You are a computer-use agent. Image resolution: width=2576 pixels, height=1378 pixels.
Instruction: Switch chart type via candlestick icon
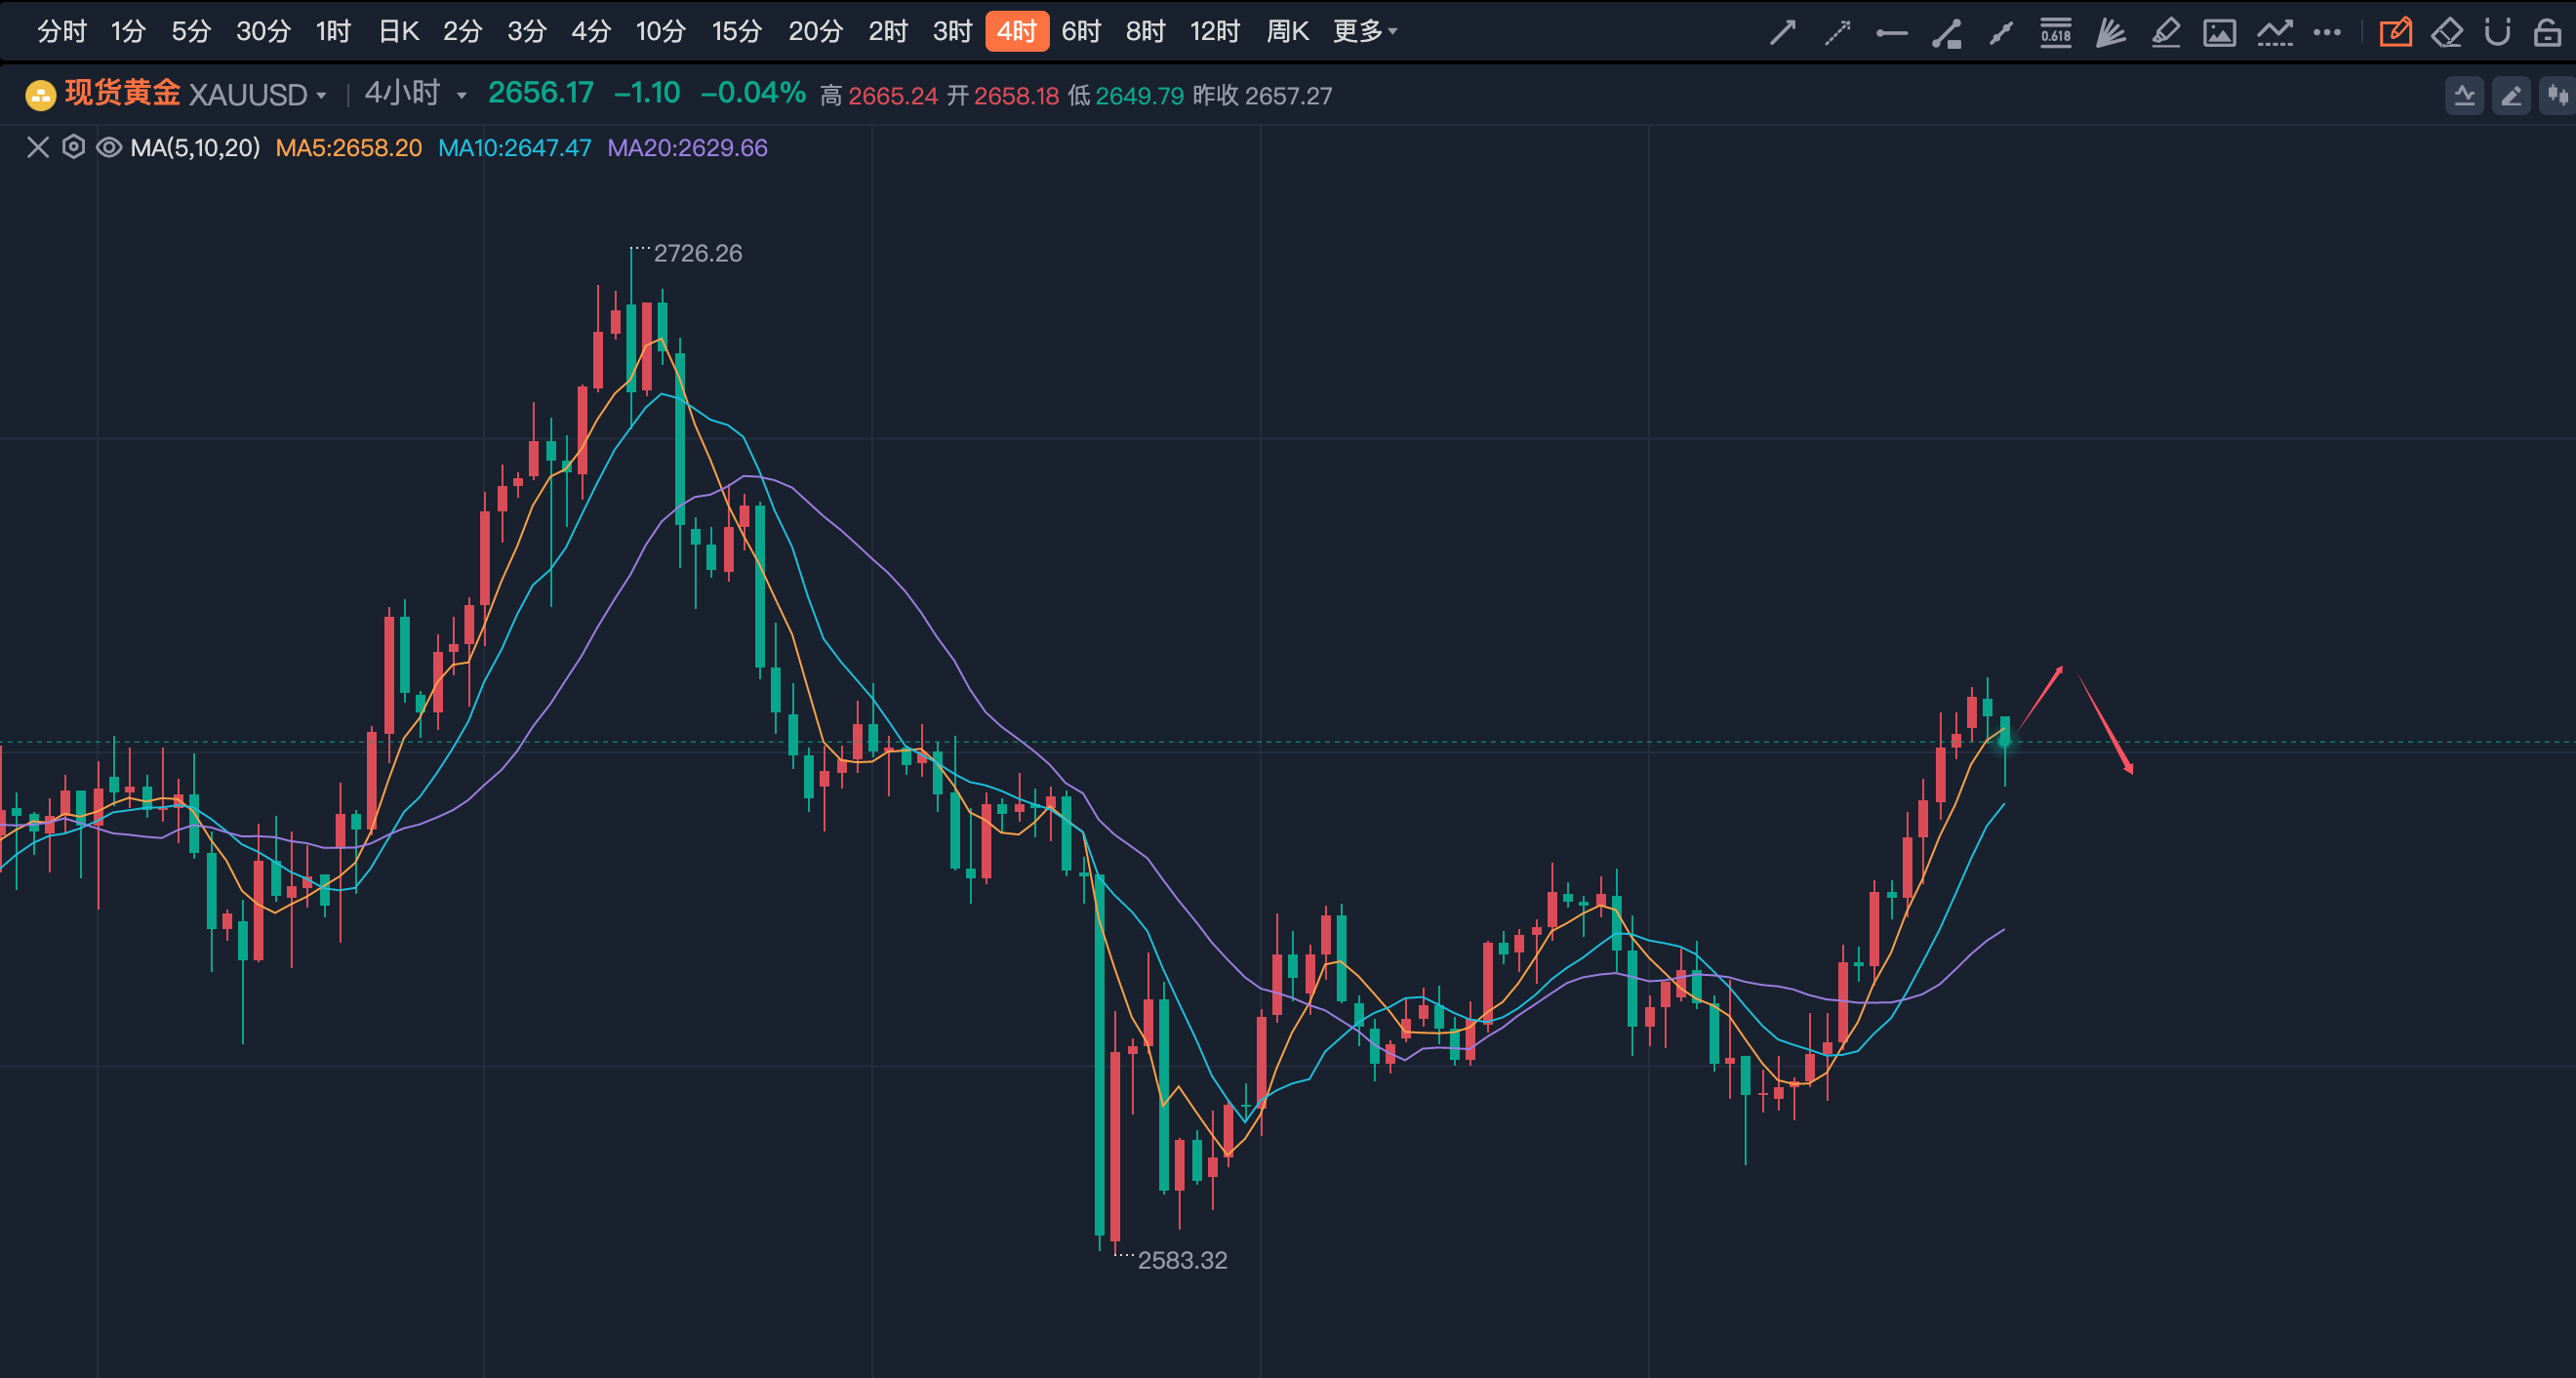click(2558, 96)
